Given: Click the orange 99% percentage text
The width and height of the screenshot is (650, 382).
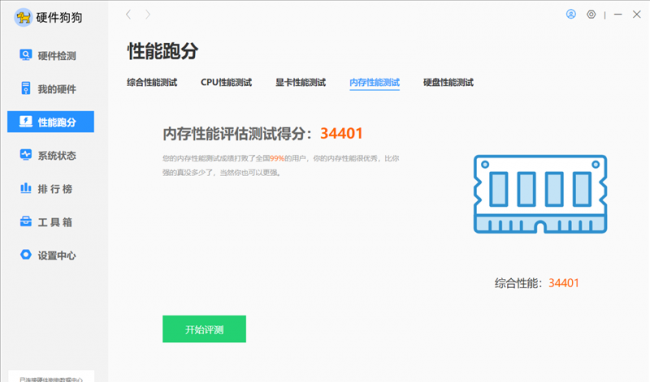Looking at the screenshot, I should point(277,158).
